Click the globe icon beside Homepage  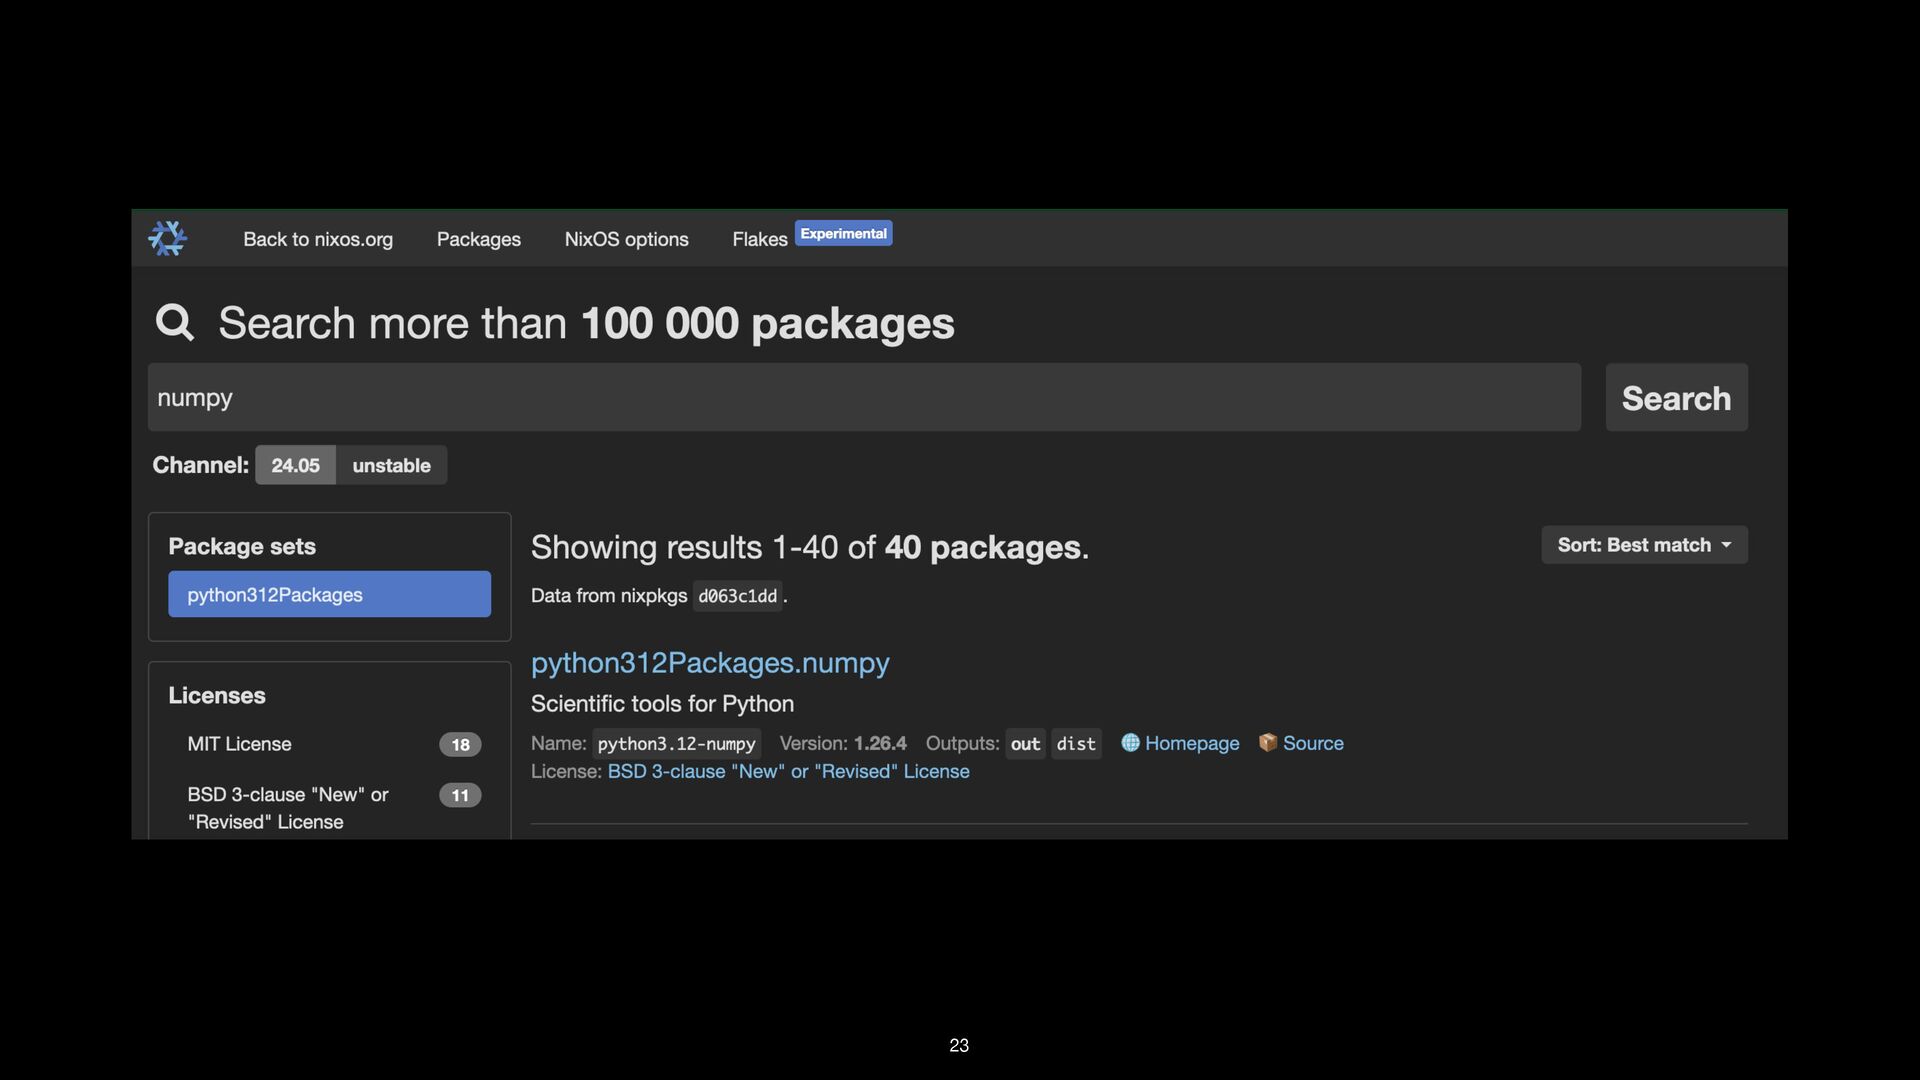tap(1130, 743)
